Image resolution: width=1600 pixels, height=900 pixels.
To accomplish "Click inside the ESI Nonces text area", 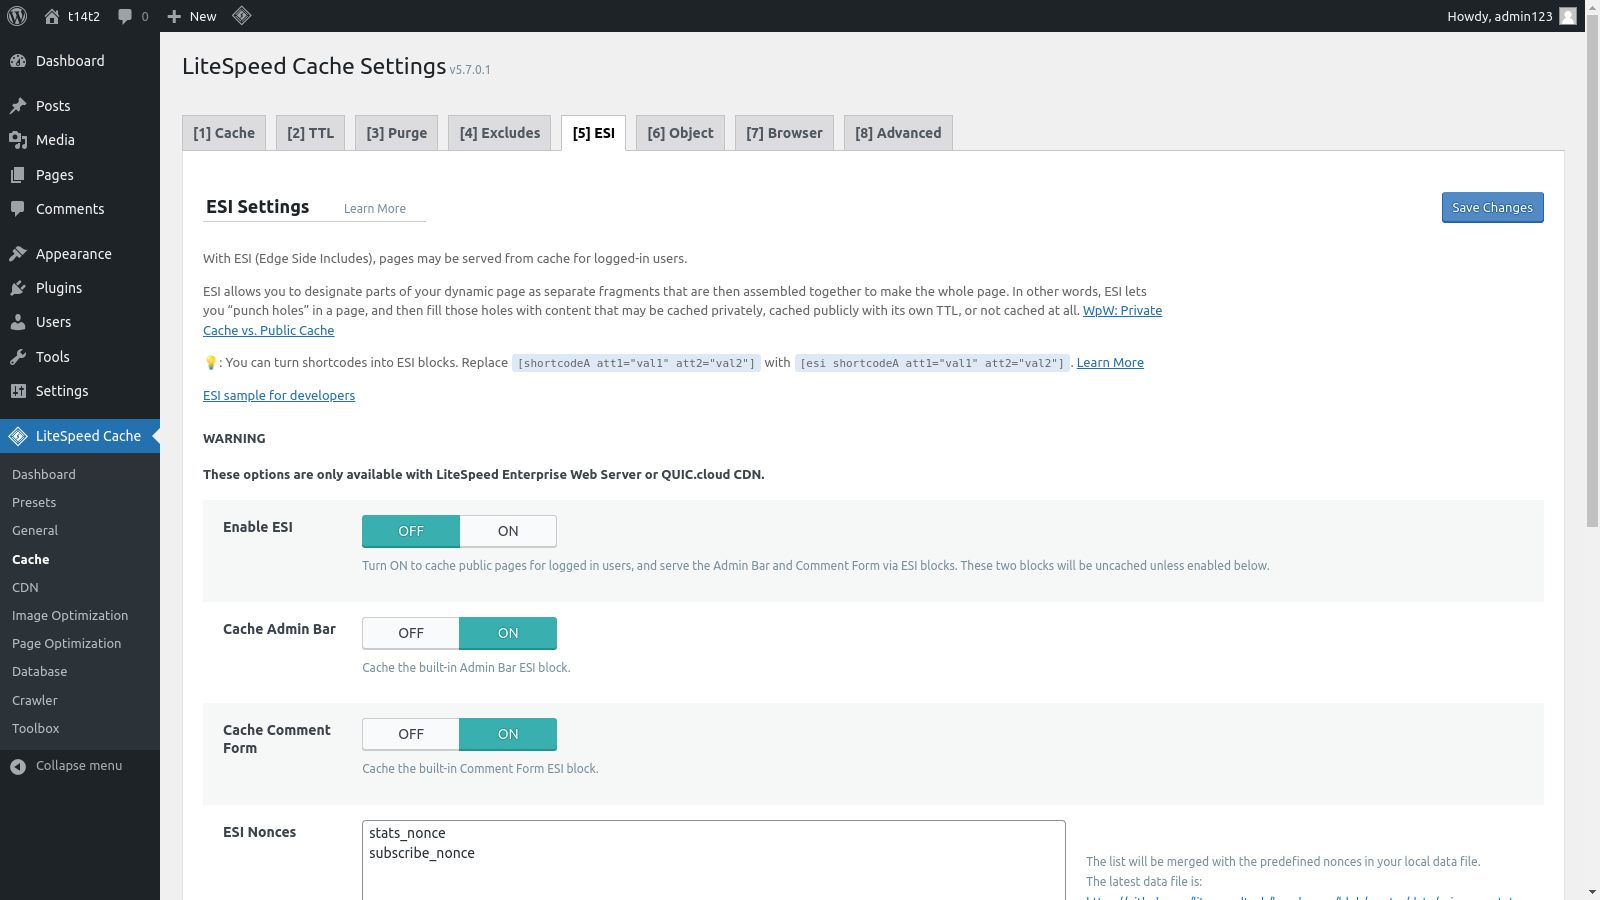I will [x=712, y=855].
